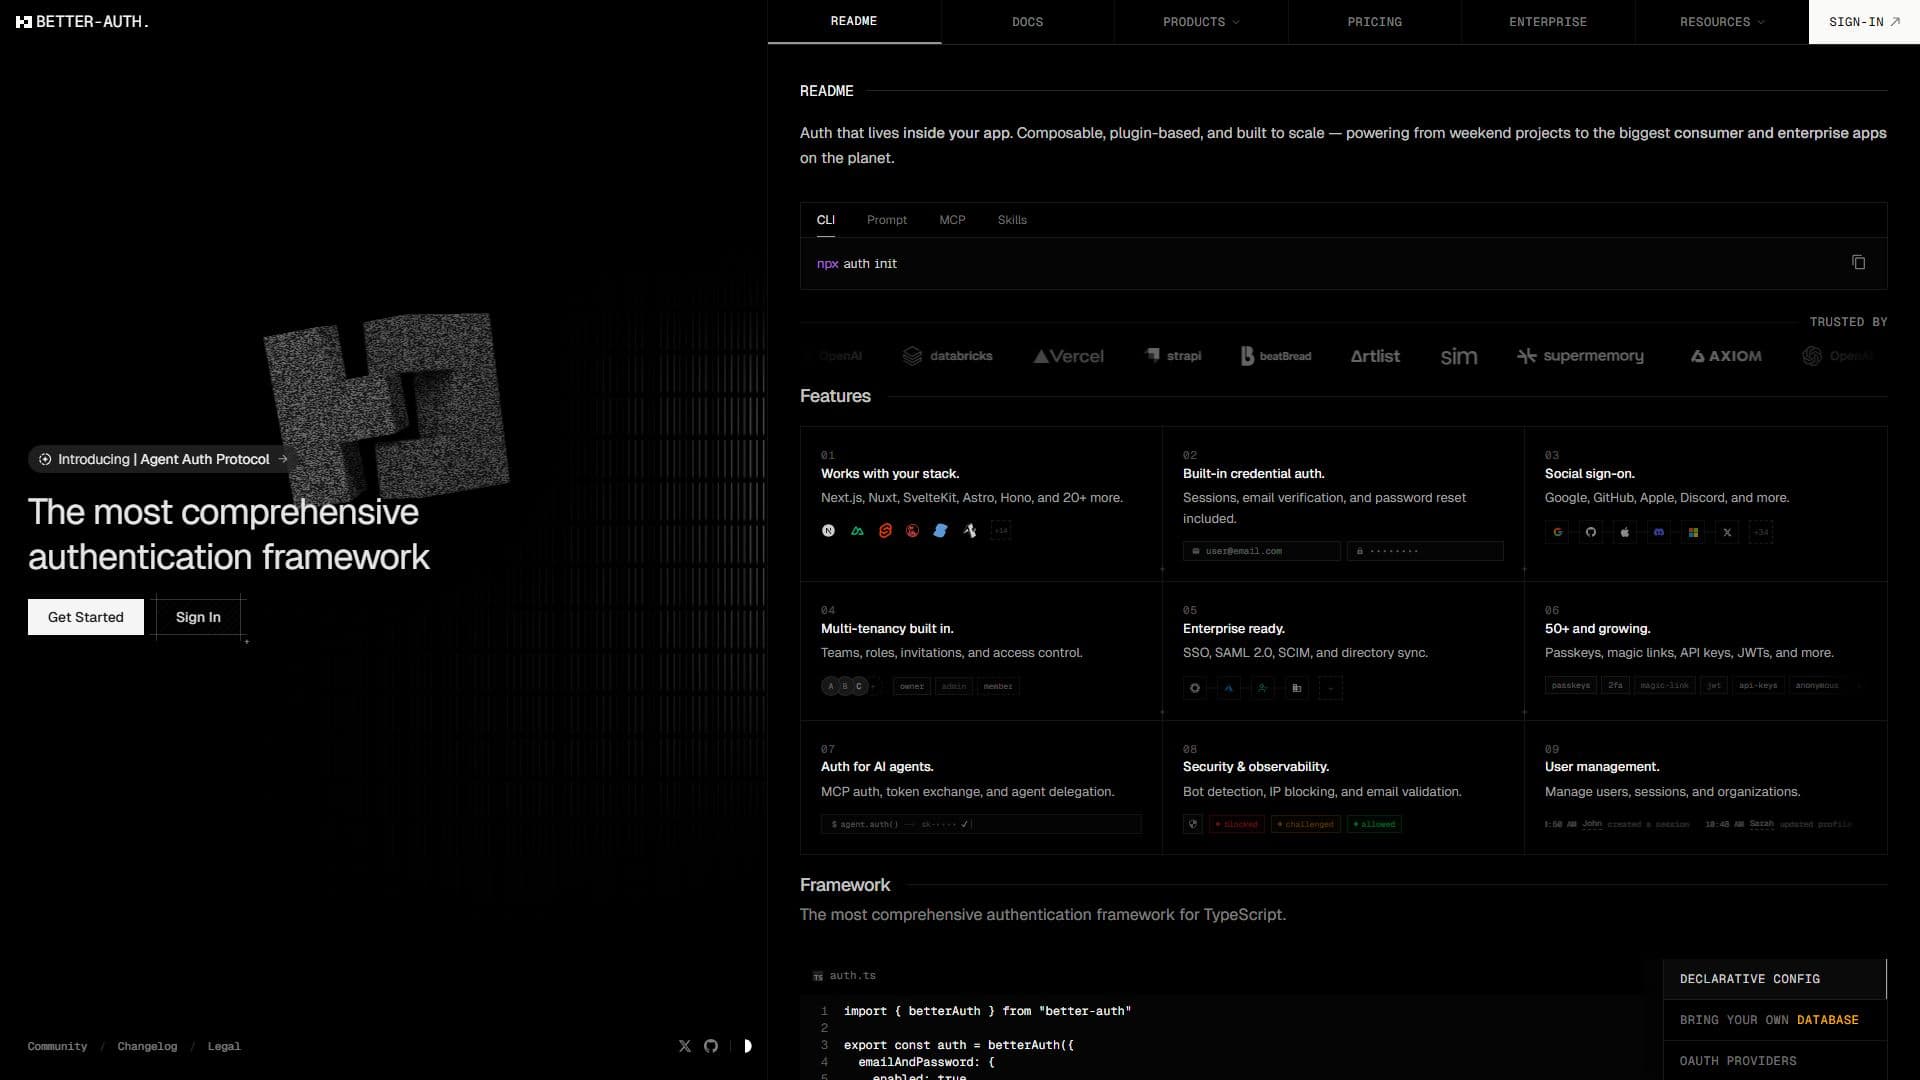
Task: Select the OAuth Providers code tab
Action: point(1774,1061)
